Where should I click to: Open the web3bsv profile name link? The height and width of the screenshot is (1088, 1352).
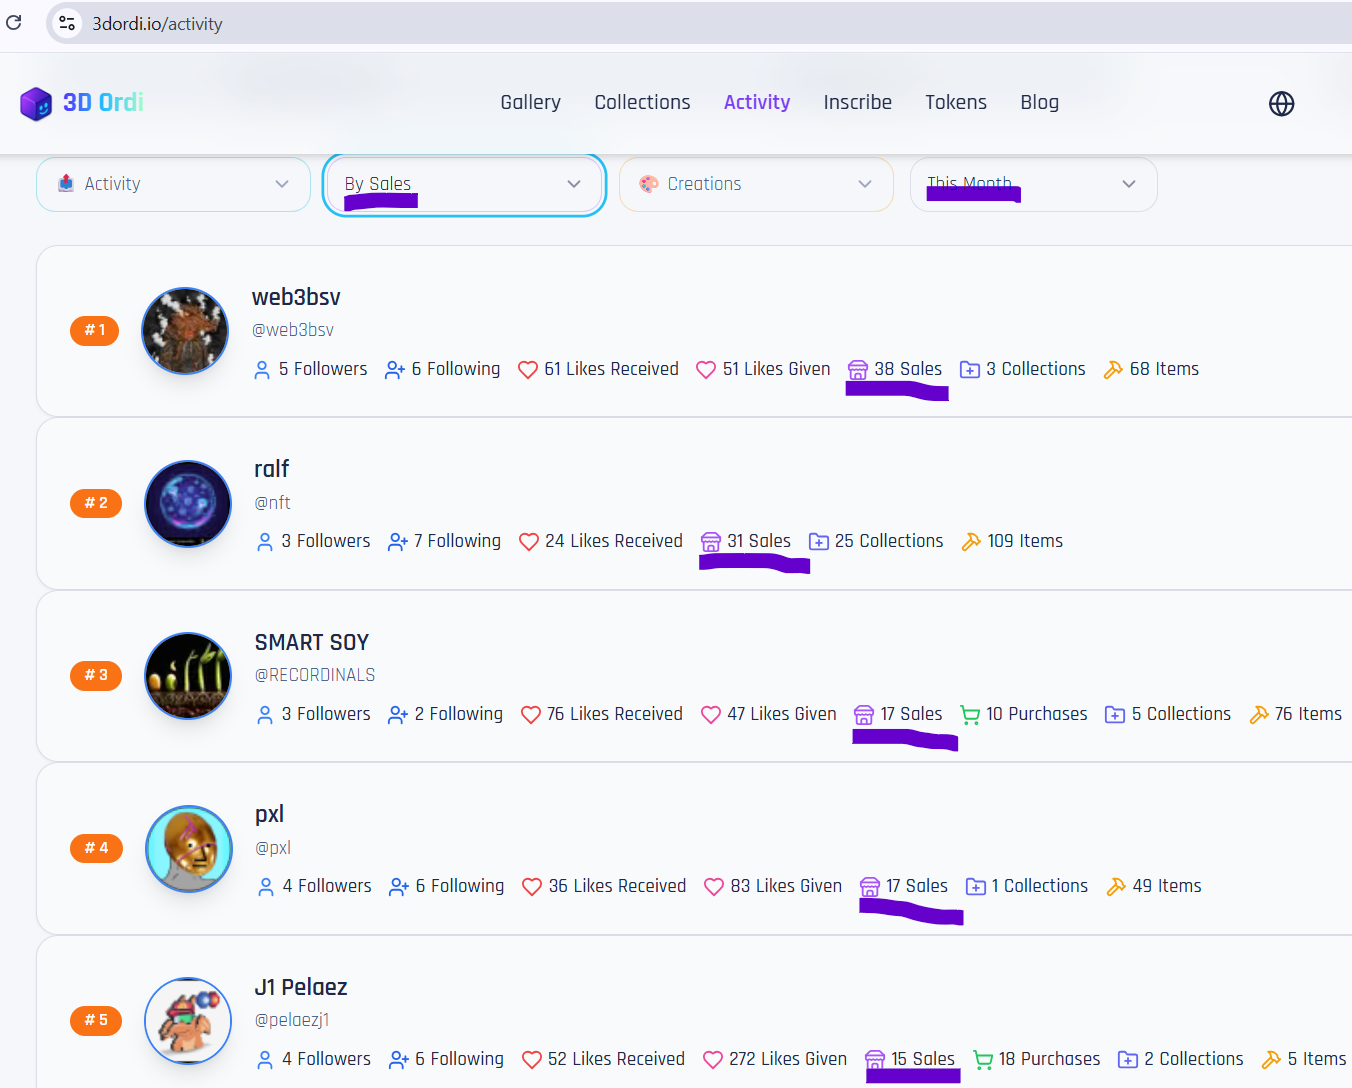pos(296,297)
